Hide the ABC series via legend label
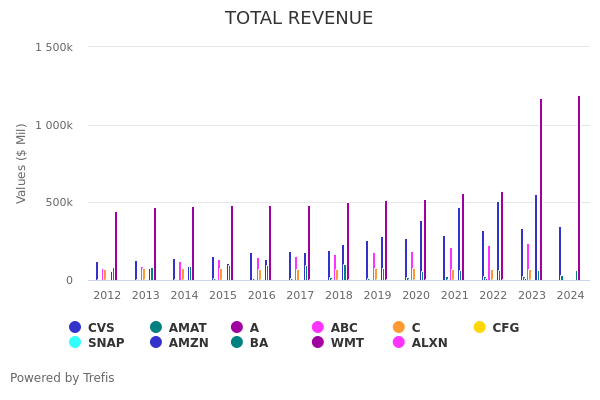 point(343,328)
